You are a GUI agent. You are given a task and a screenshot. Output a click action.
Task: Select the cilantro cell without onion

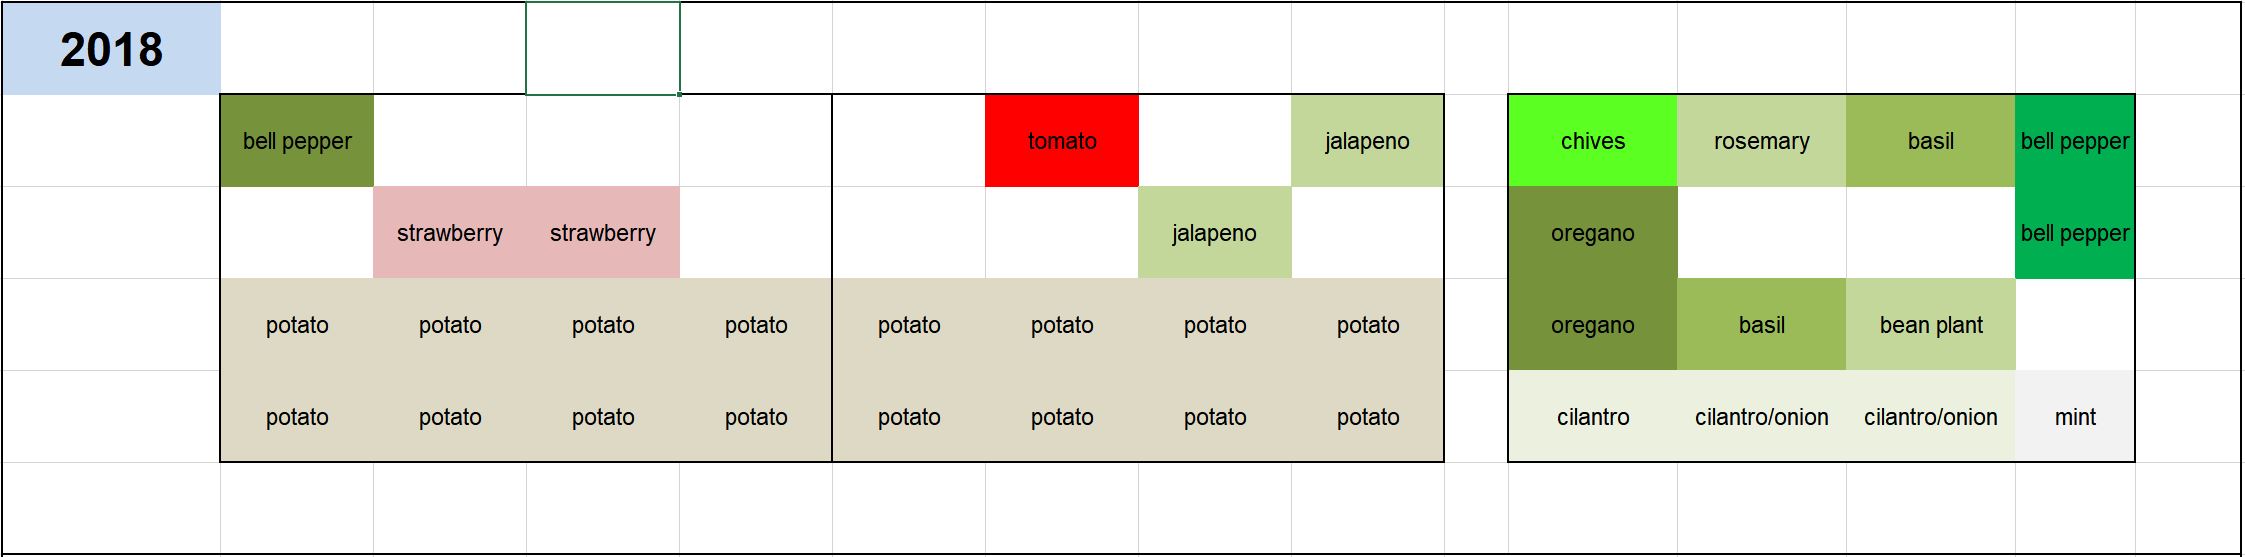click(1592, 417)
